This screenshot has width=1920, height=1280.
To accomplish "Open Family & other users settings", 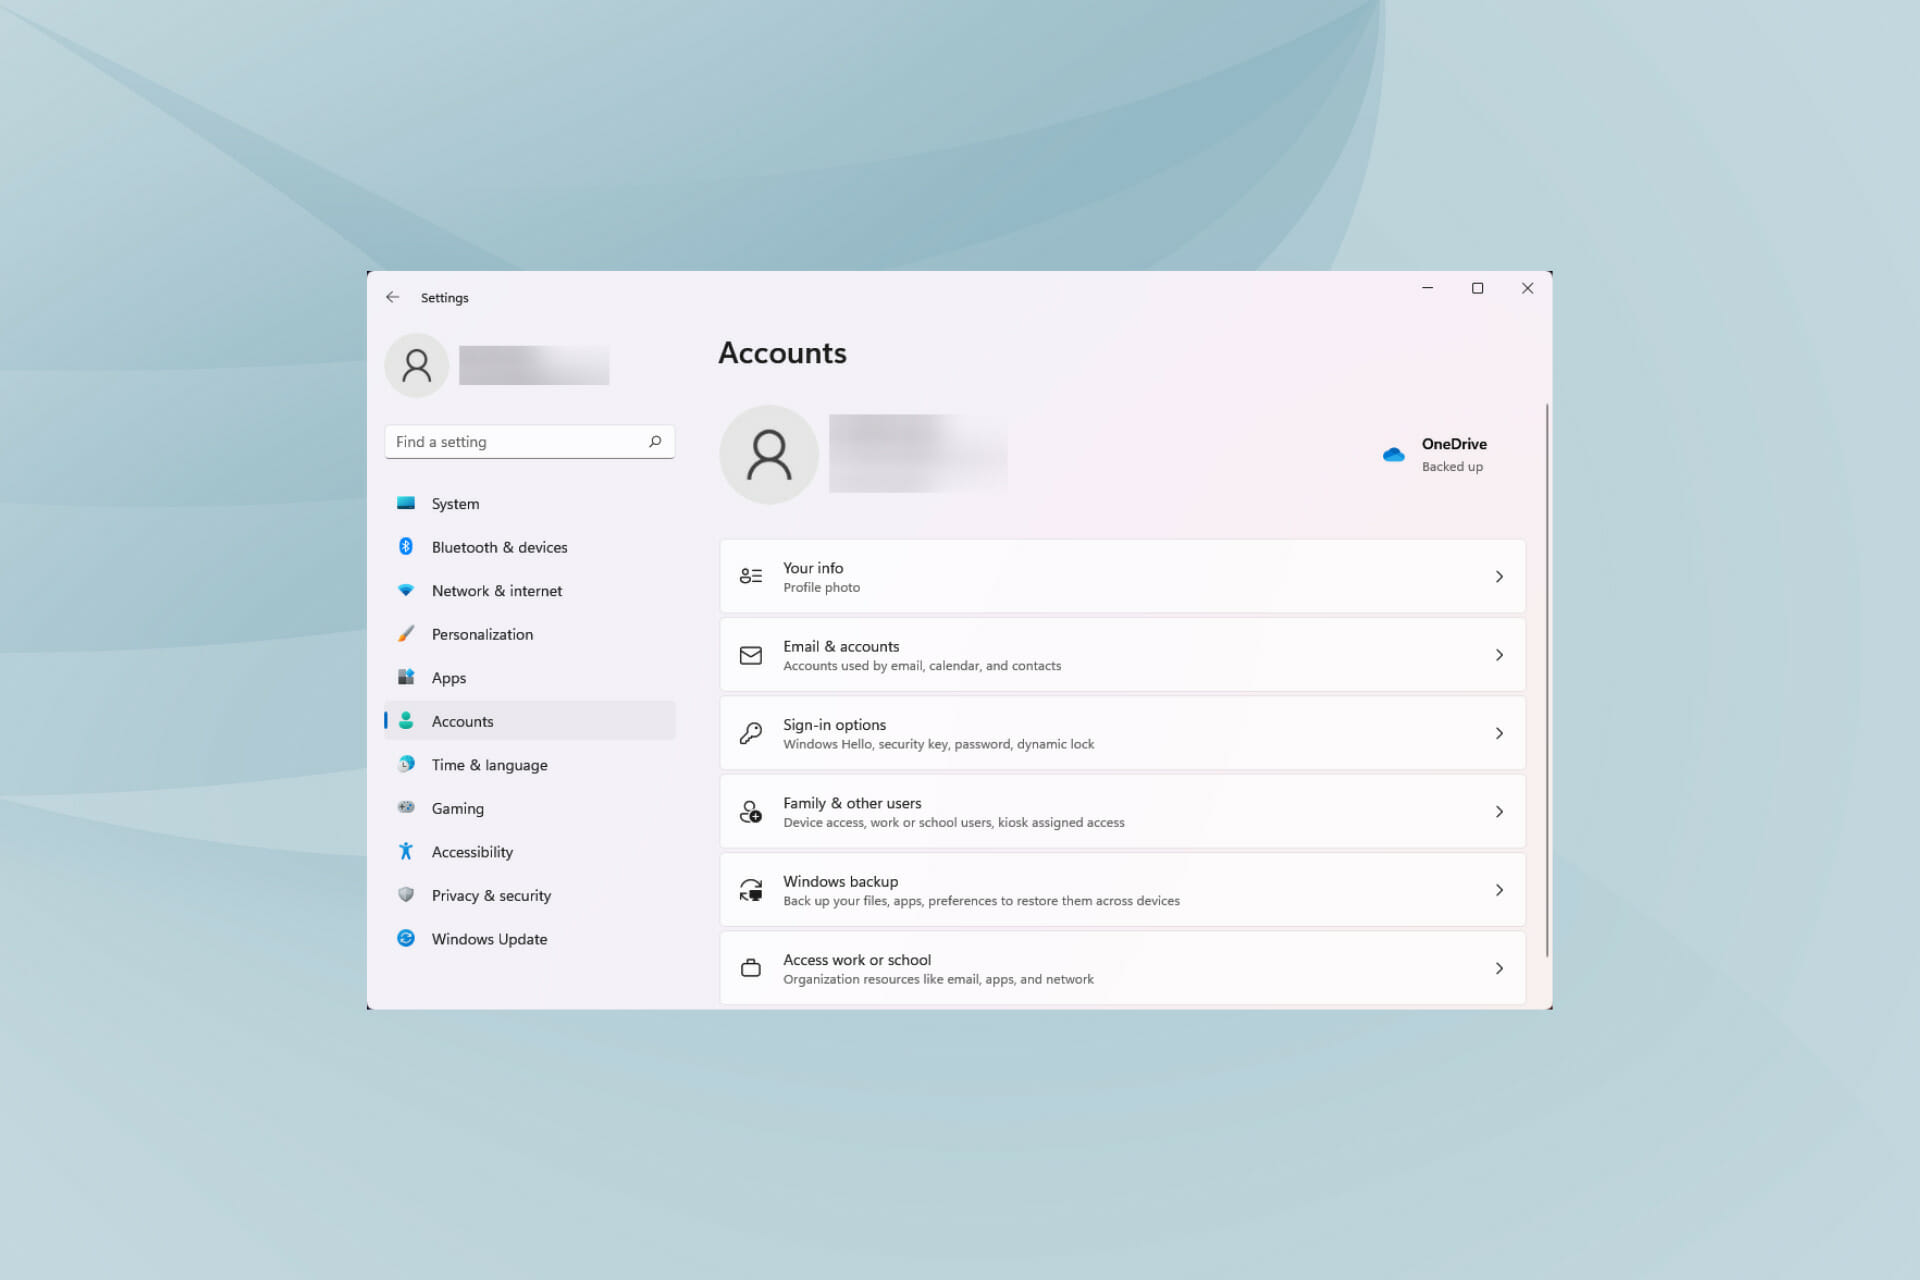I will 1121,810.
